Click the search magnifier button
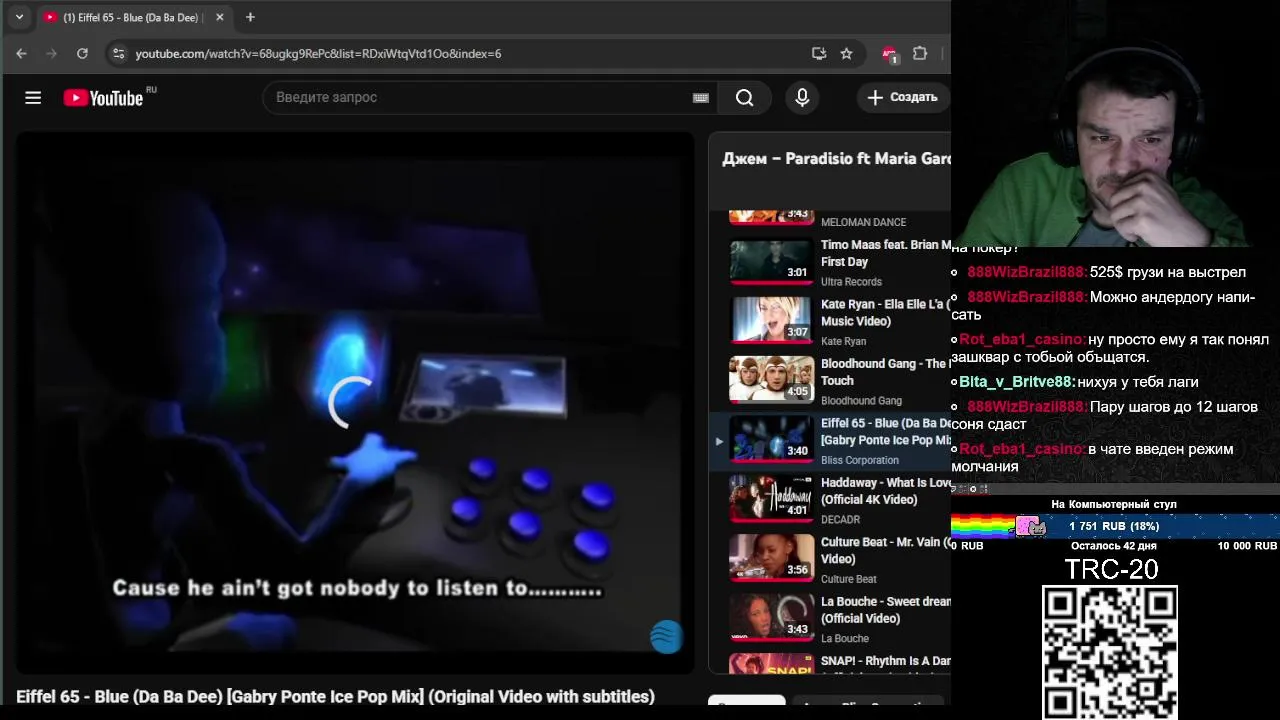This screenshot has width=1280, height=720. click(x=744, y=97)
